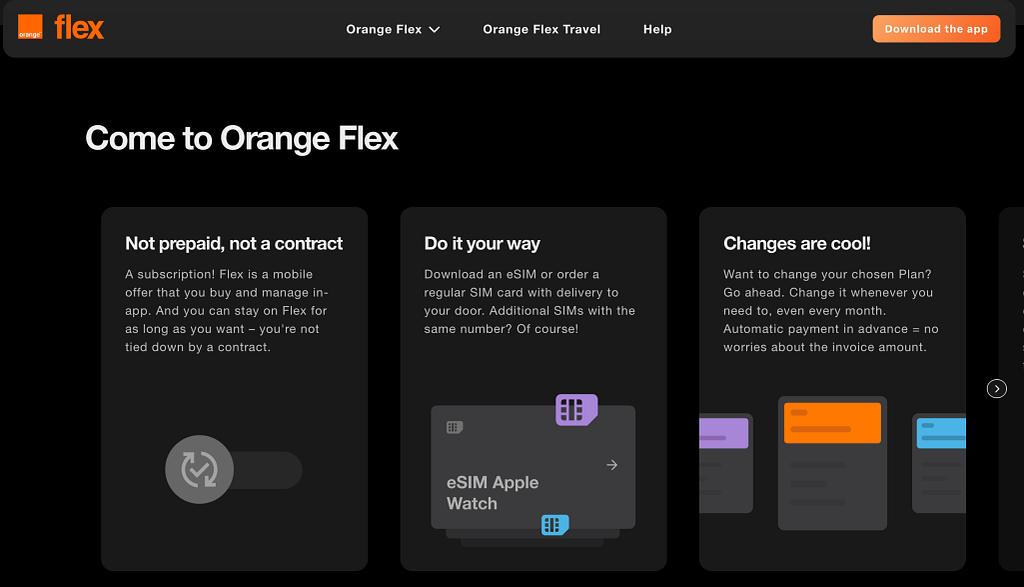Click the text 'same number? Of course!'
Screen dimensions: 1024x587
pos(501,329)
